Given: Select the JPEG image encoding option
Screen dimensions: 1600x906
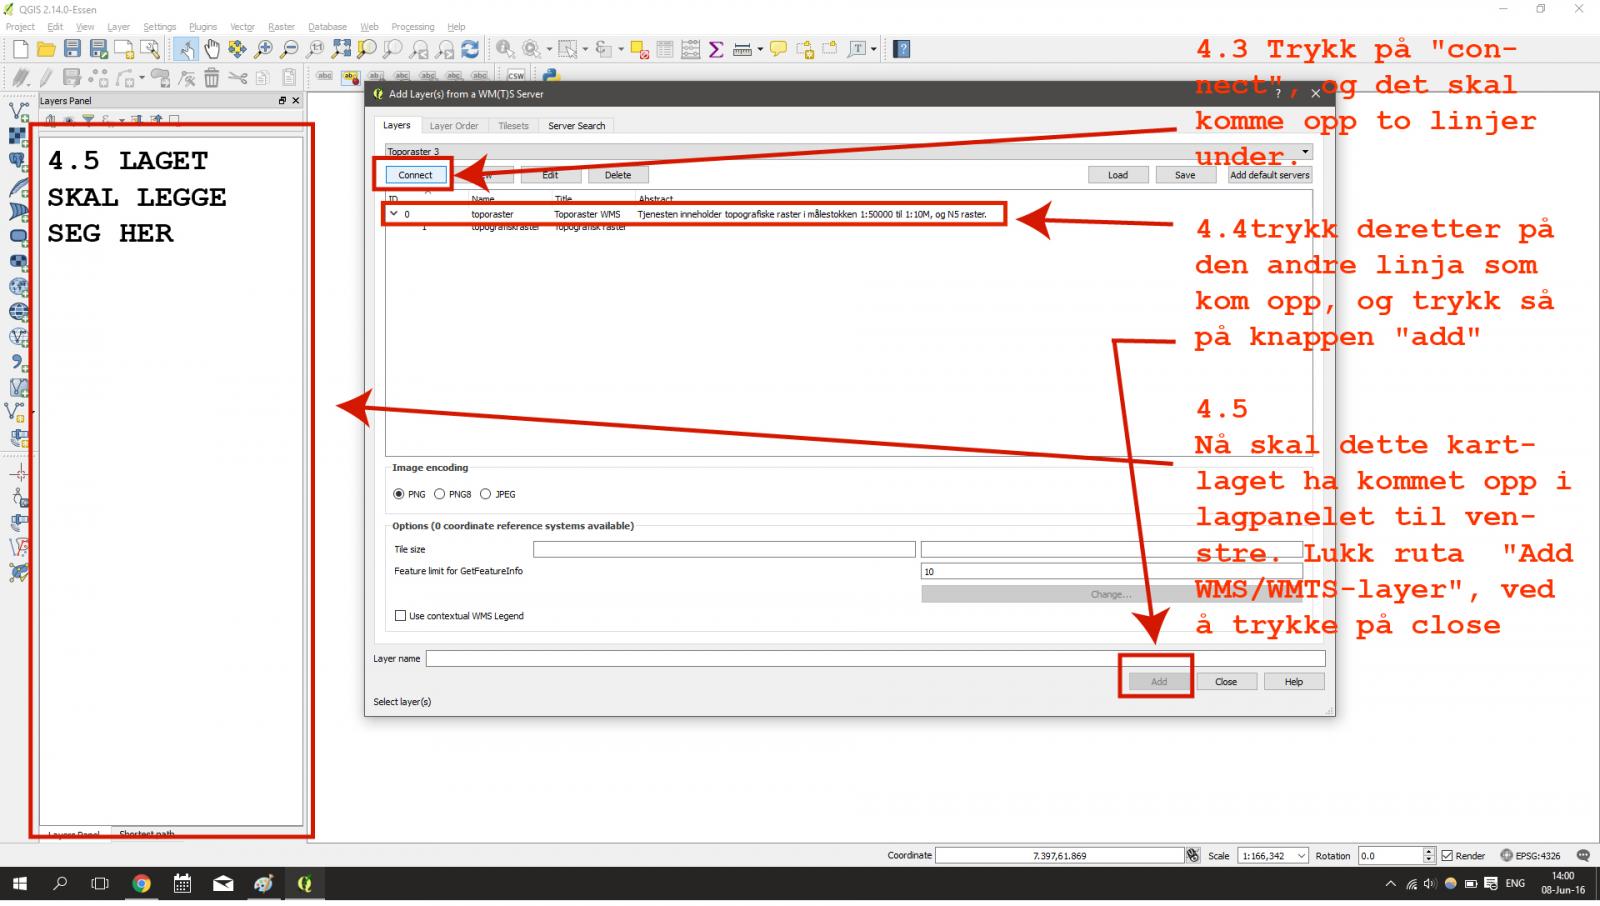Looking at the screenshot, I should coord(486,494).
